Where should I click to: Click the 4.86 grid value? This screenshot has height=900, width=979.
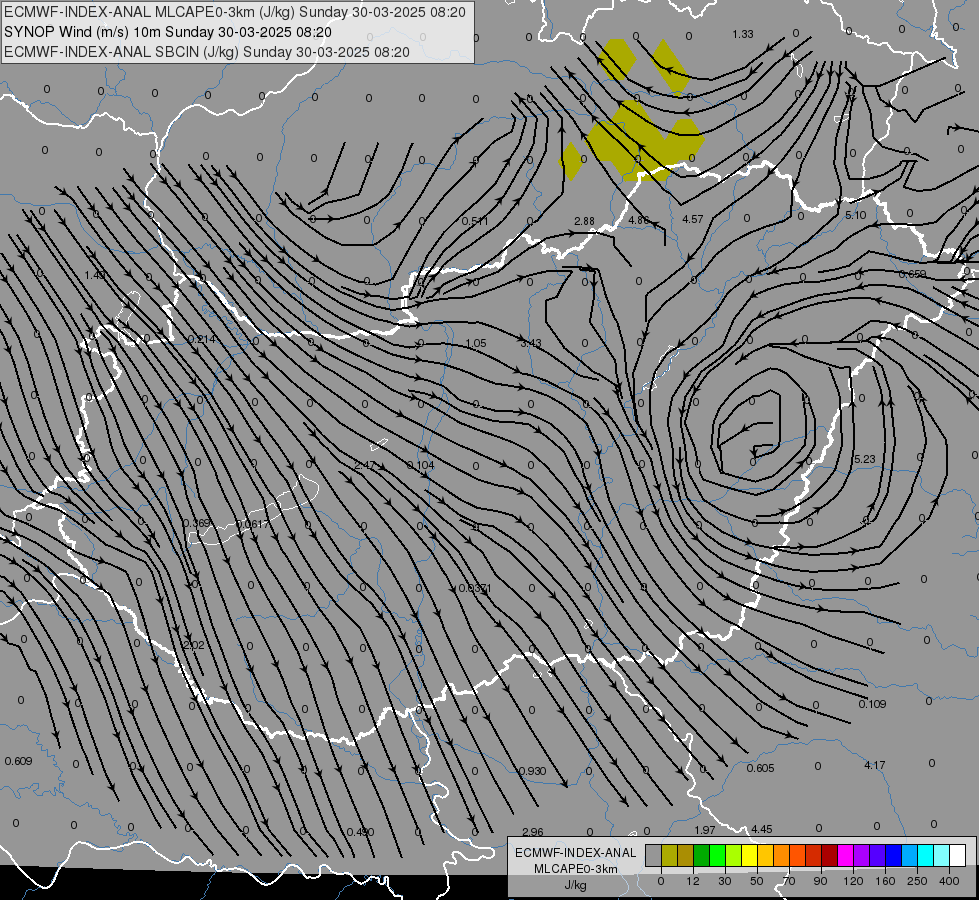tap(639, 220)
